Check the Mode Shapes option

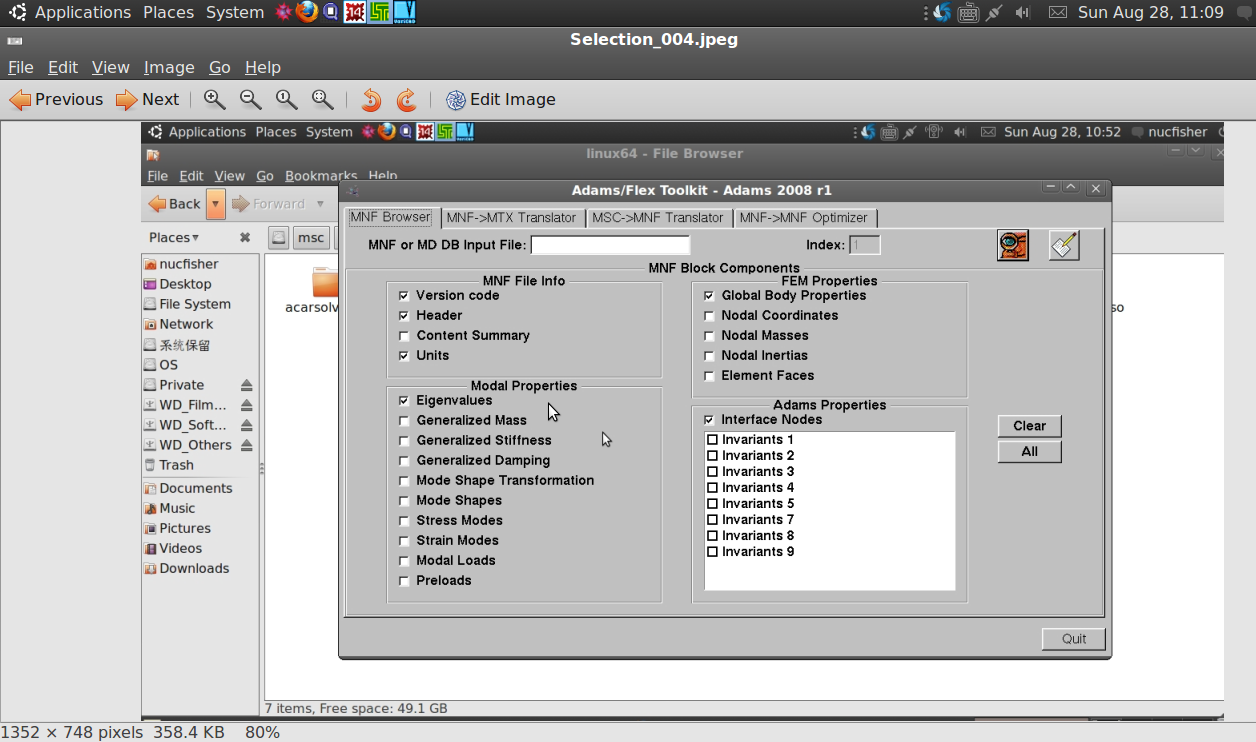[x=404, y=501]
